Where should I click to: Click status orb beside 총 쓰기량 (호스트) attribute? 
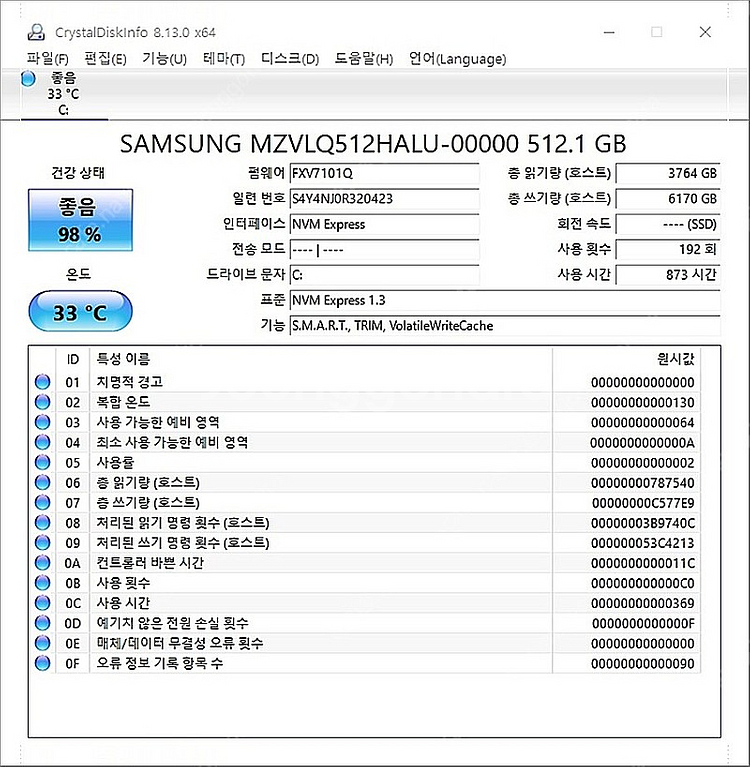coord(42,502)
